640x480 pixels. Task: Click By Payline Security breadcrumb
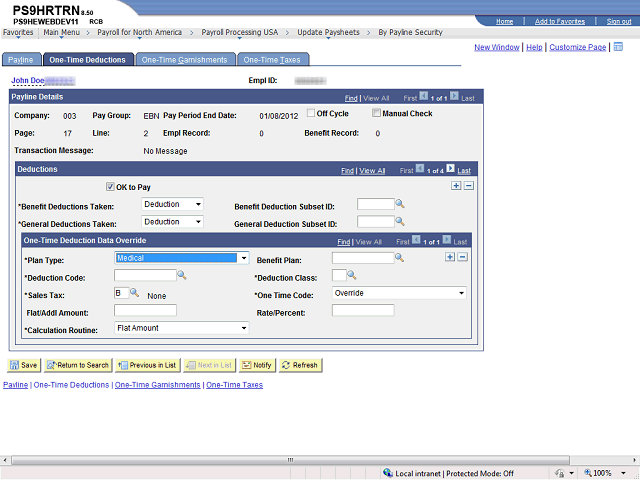tap(410, 32)
